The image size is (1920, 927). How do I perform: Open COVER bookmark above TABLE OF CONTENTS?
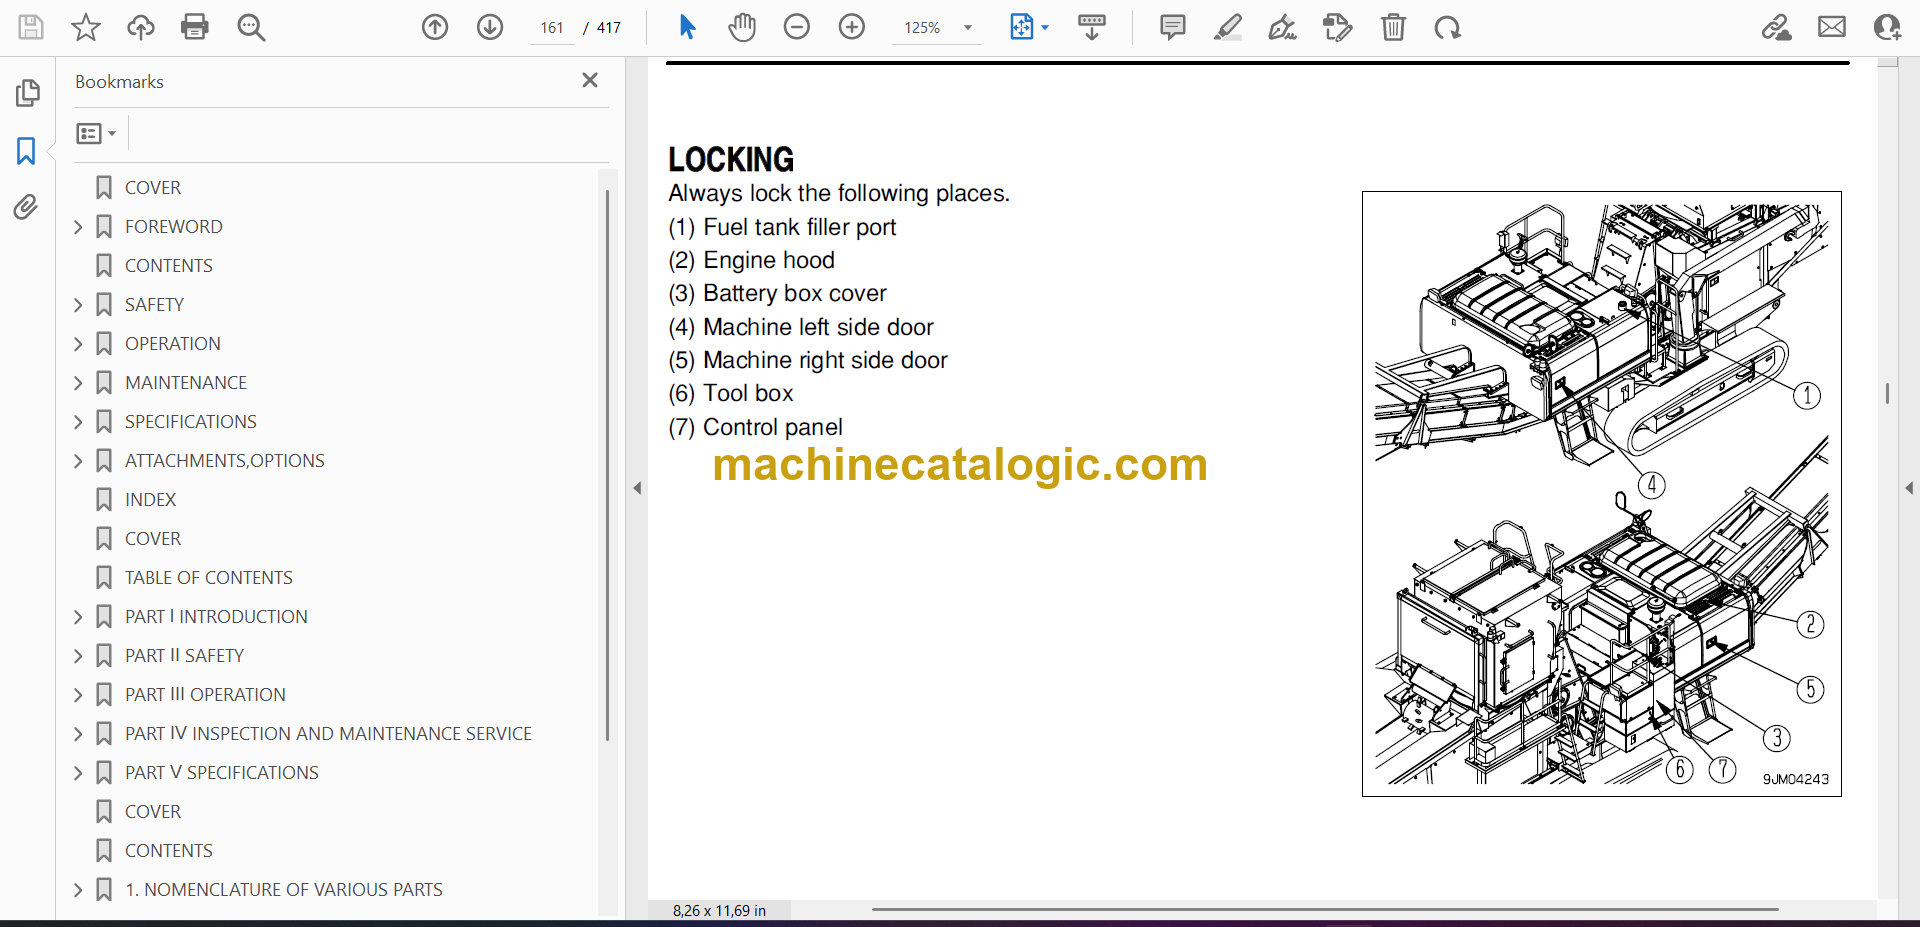click(153, 539)
